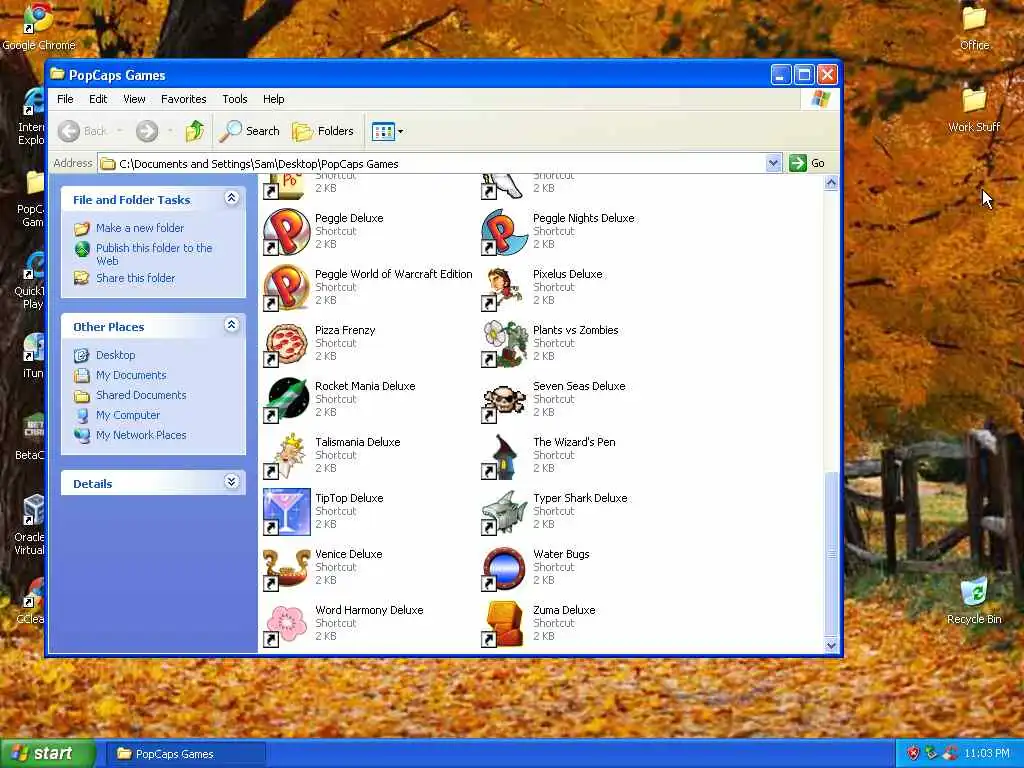
Task: Open the Tools menu
Action: (234, 99)
